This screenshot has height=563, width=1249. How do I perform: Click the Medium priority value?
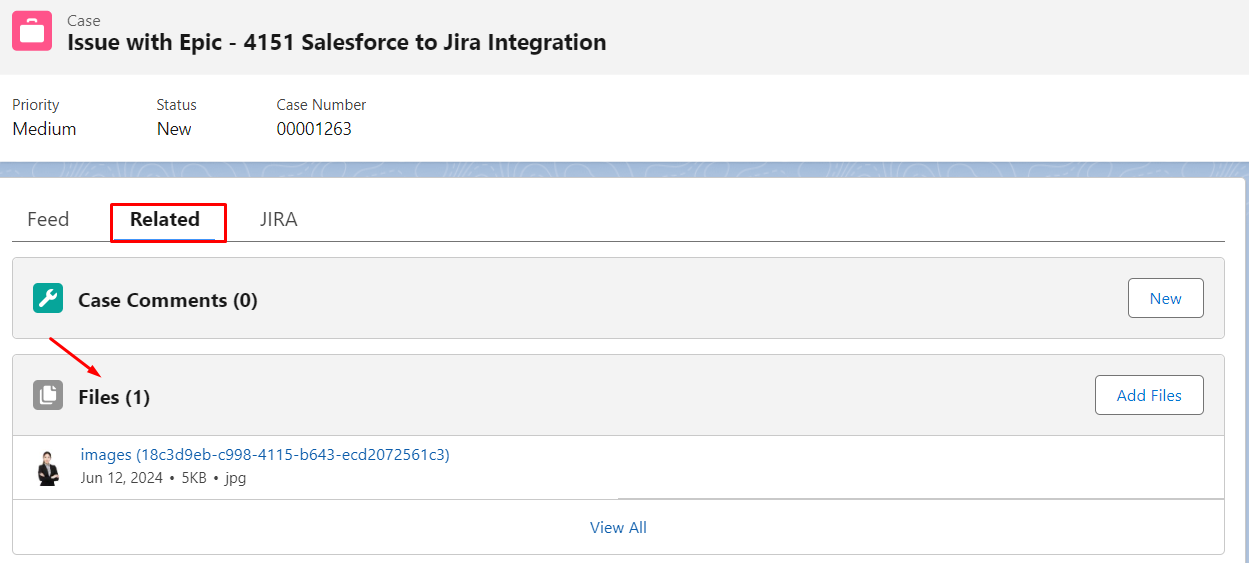(44, 129)
